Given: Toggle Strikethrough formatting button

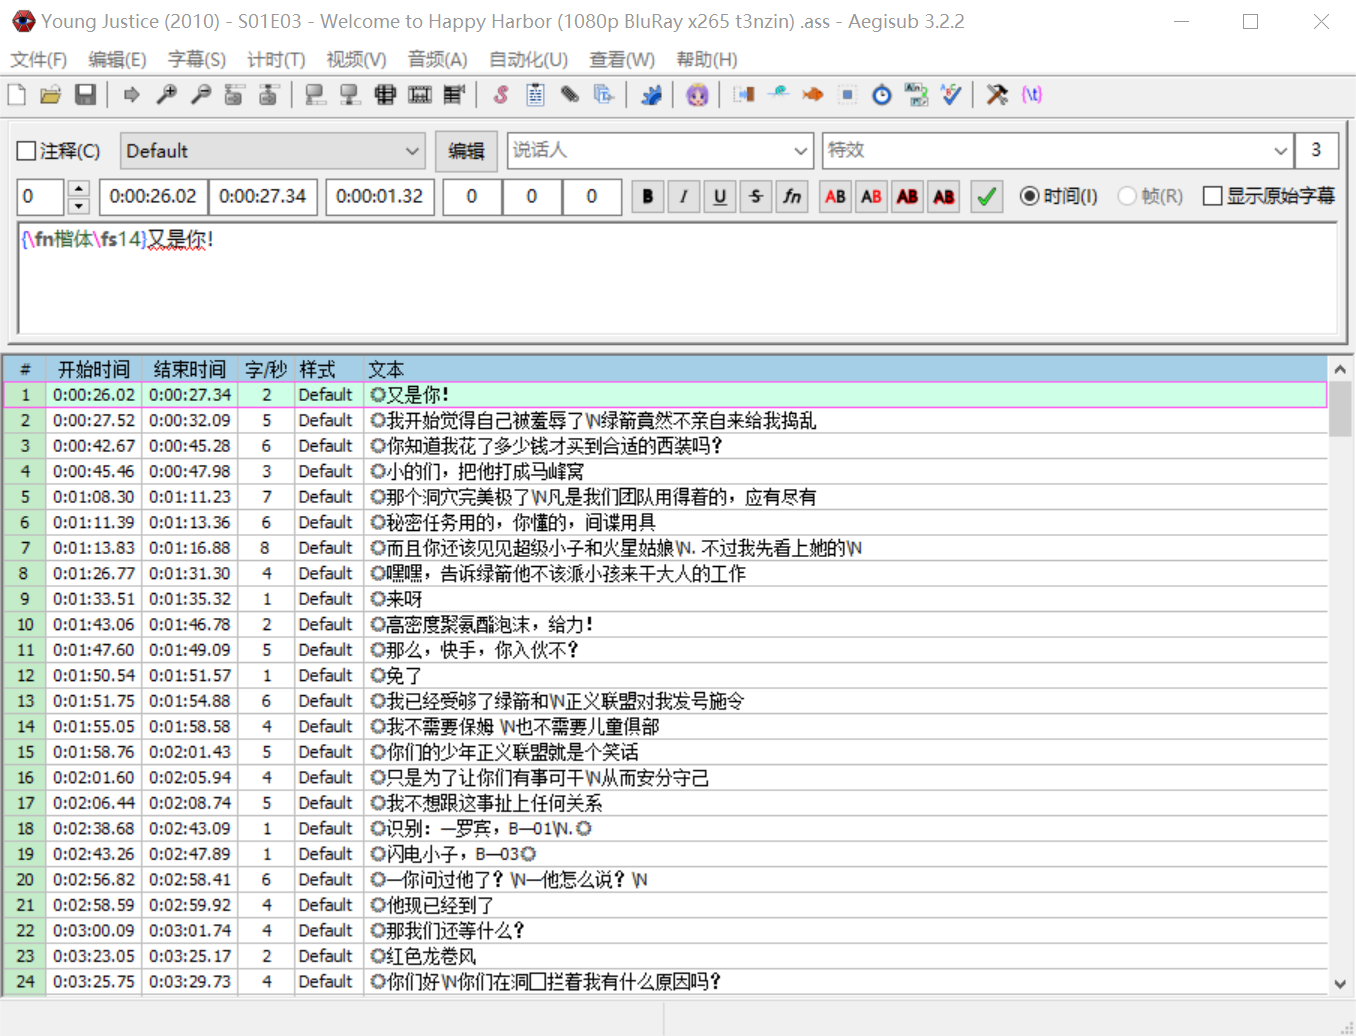Looking at the screenshot, I should pyautogui.click(x=756, y=196).
